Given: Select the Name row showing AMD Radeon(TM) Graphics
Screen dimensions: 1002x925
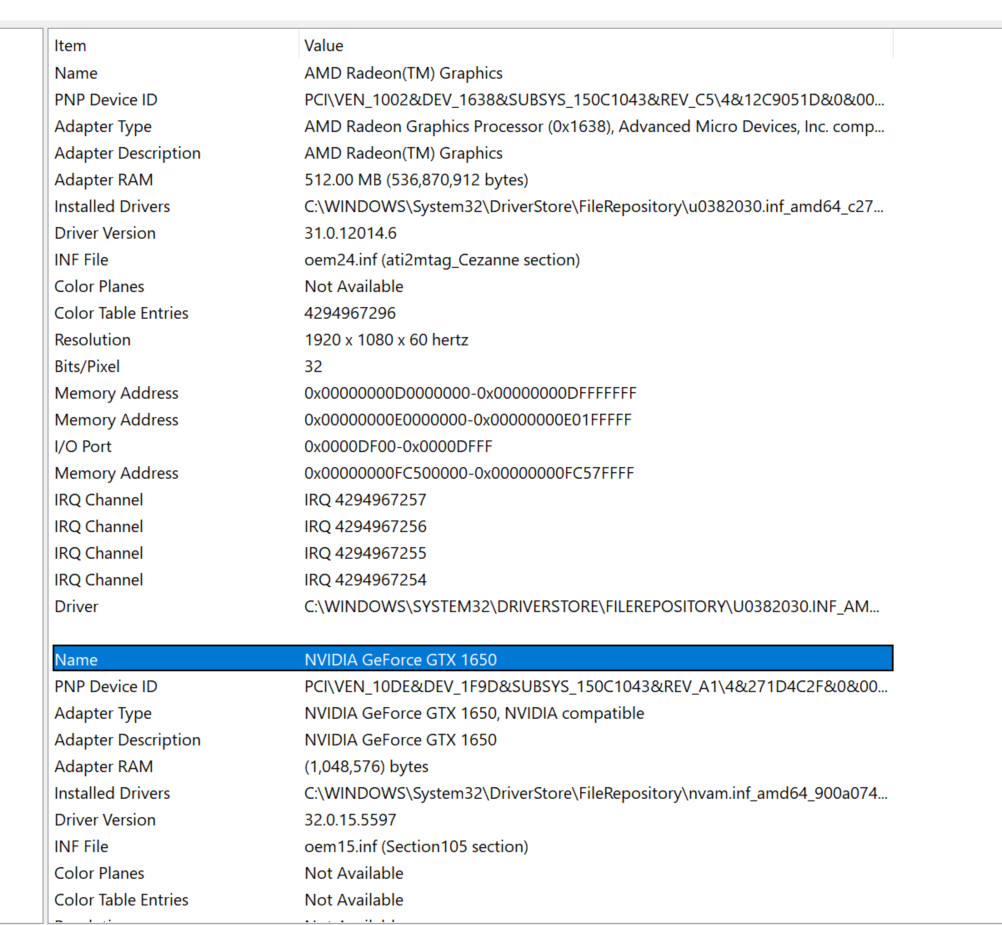Looking at the screenshot, I should [473, 73].
